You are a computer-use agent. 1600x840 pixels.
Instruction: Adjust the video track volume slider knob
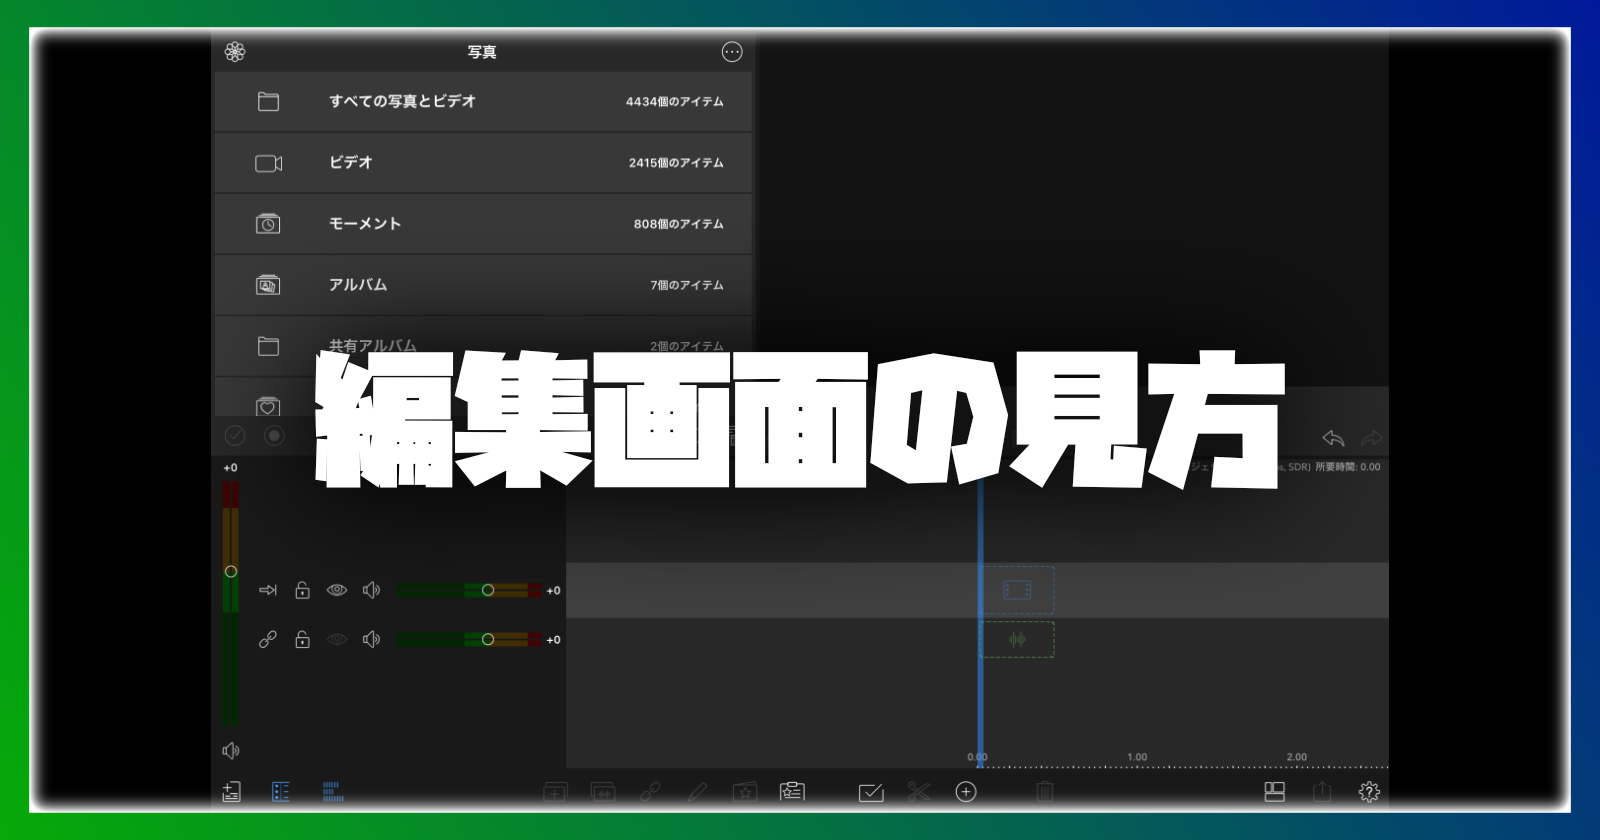[488, 590]
